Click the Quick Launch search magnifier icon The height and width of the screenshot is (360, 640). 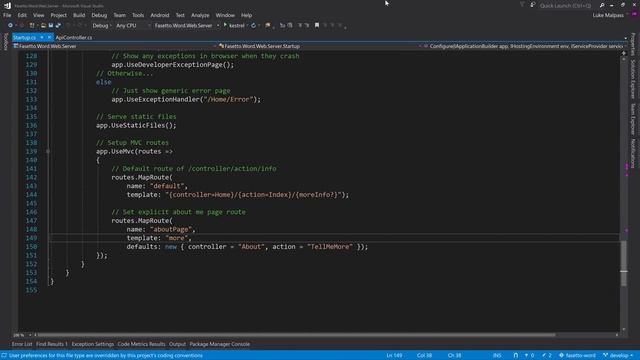point(602,5)
